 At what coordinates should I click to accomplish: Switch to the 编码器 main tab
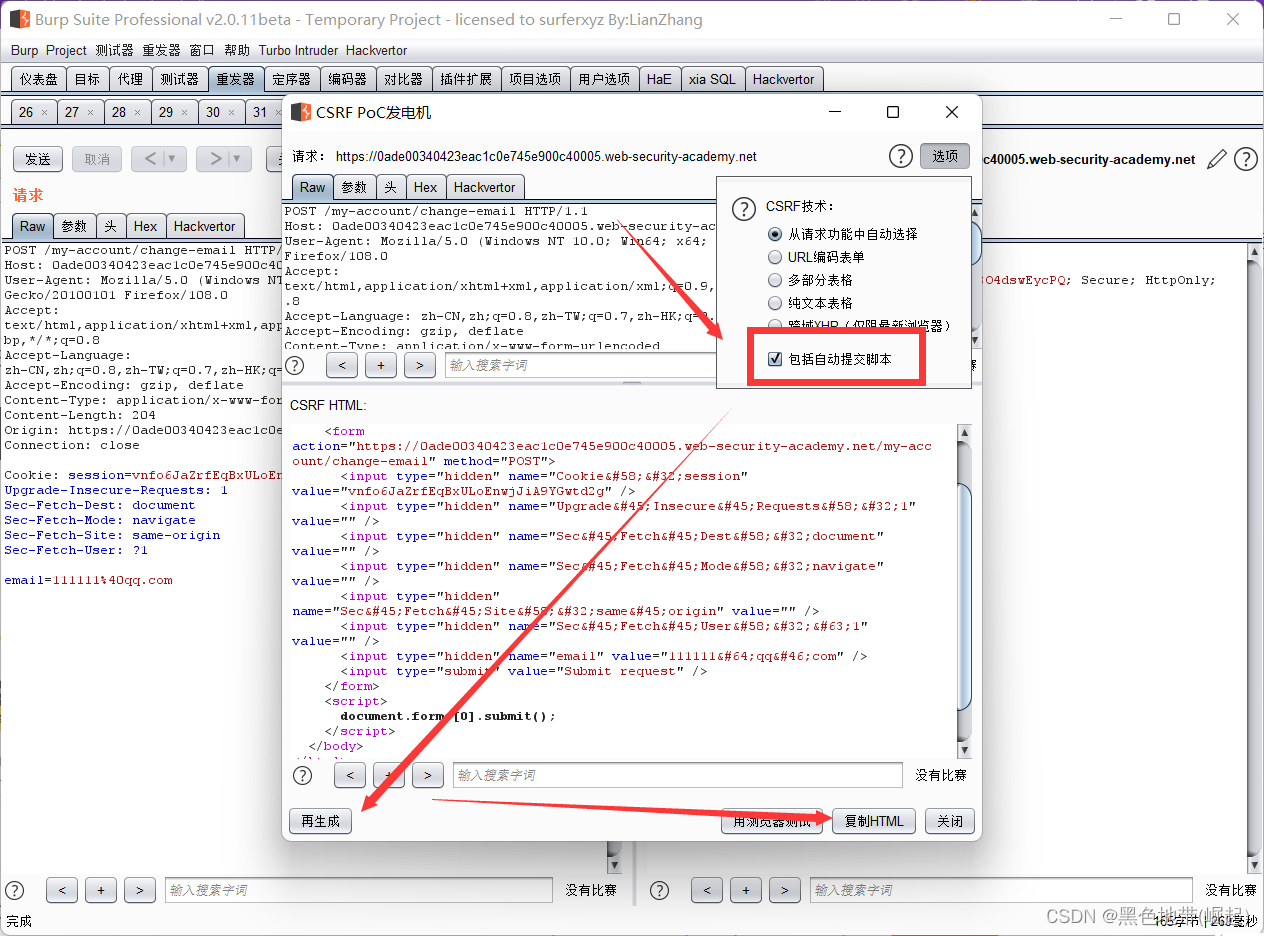click(x=348, y=79)
